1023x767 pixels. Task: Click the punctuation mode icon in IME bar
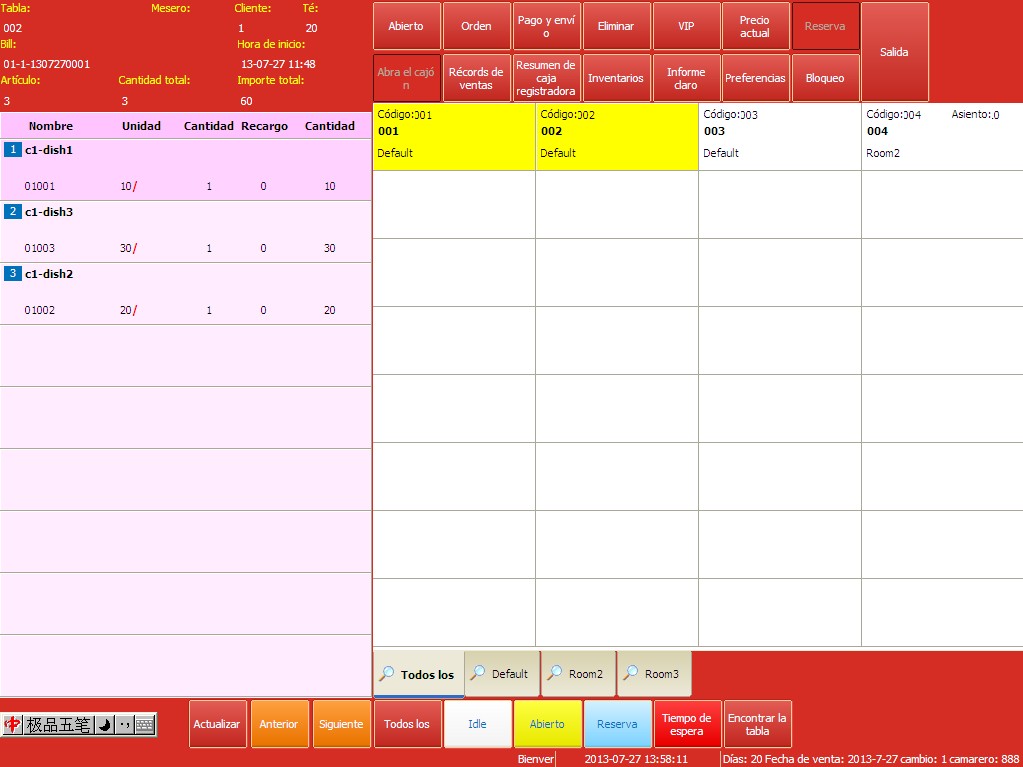[124, 725]
